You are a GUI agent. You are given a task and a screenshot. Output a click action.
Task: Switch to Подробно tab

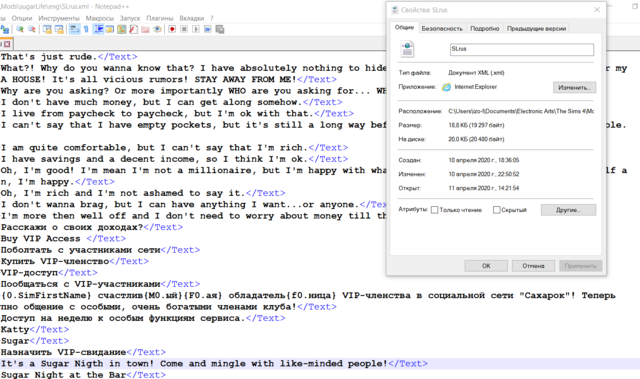484,29
